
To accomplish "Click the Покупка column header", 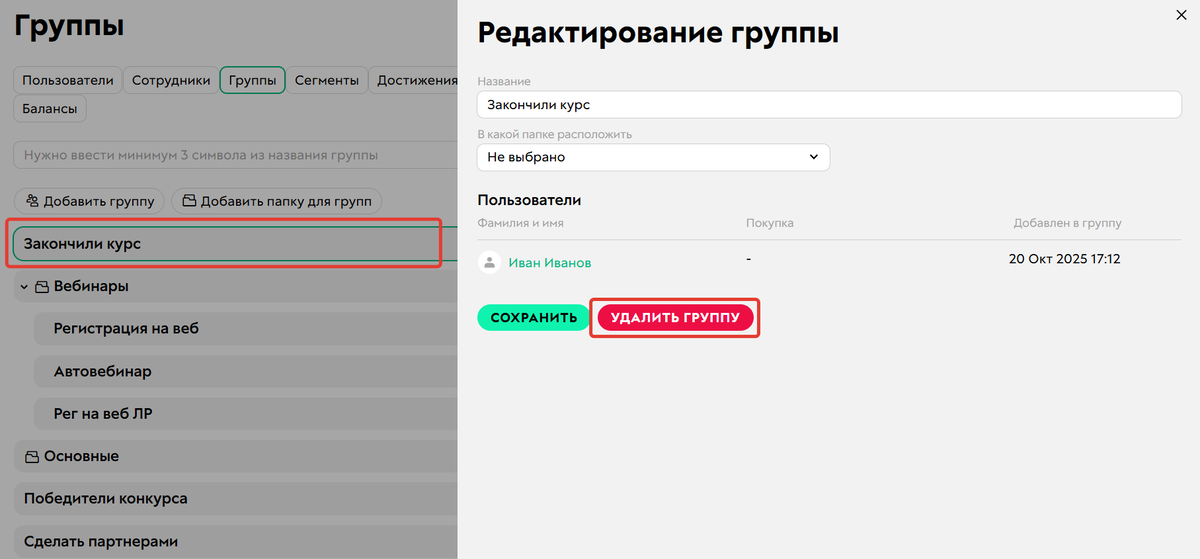I will [770, 223].
